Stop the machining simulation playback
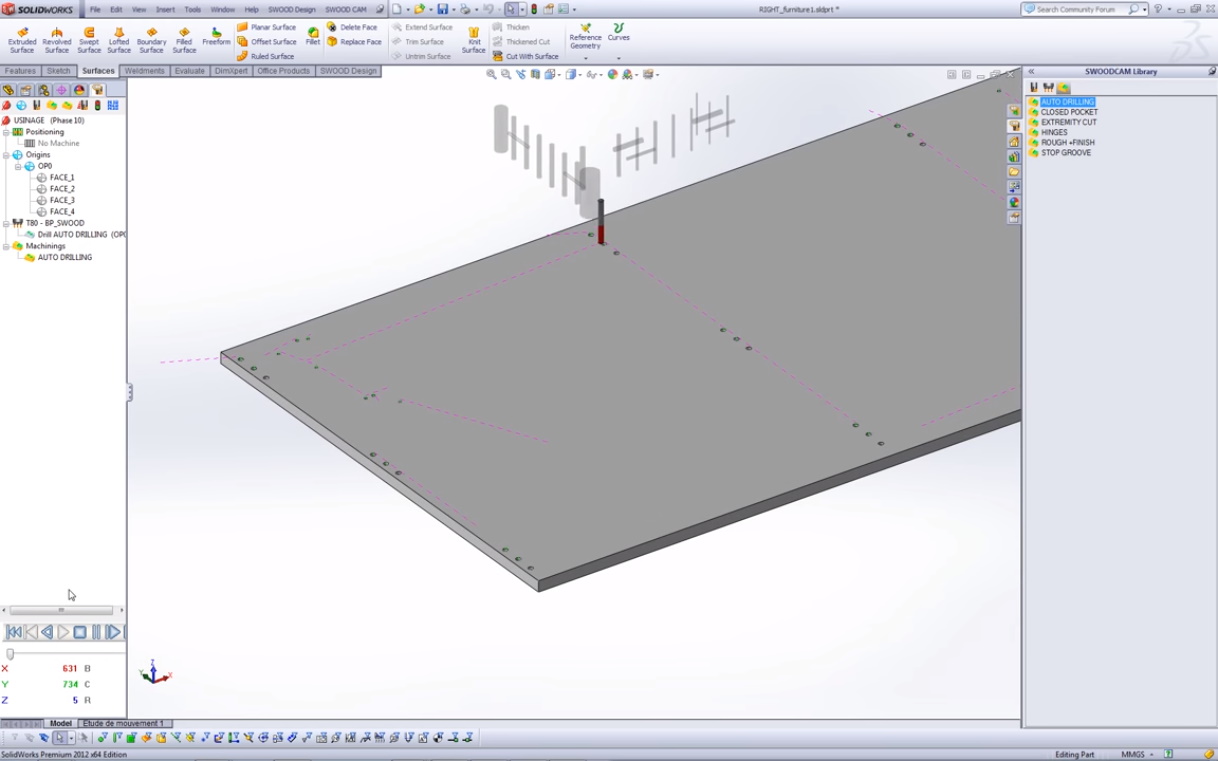 coord(80,632)
